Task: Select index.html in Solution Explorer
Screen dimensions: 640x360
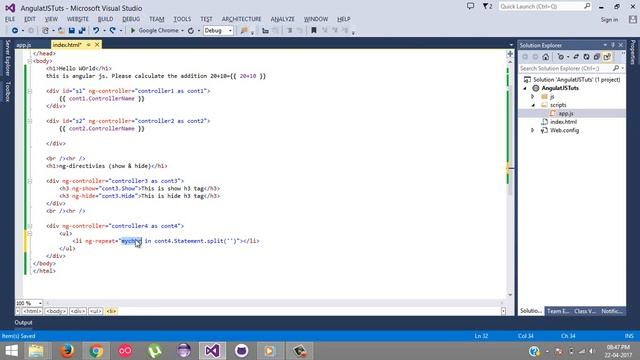Action: tap(563, 122)
